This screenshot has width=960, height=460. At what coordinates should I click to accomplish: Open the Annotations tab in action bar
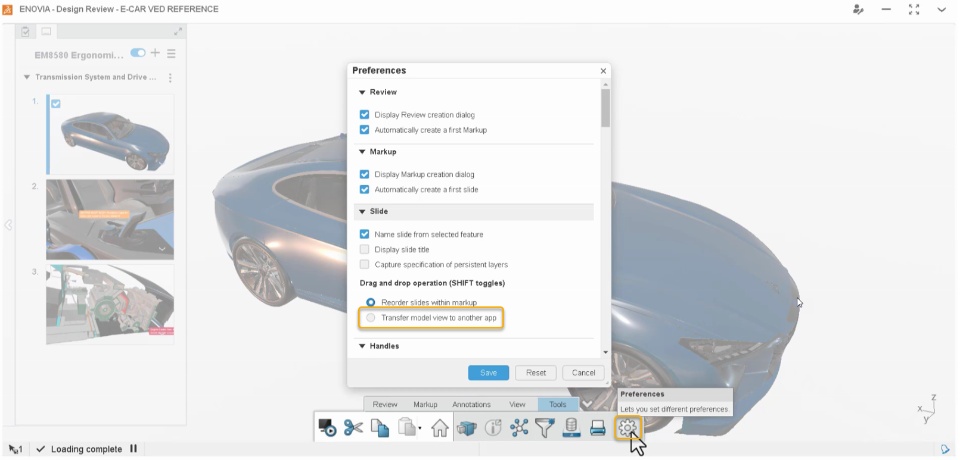coord(471,404)
